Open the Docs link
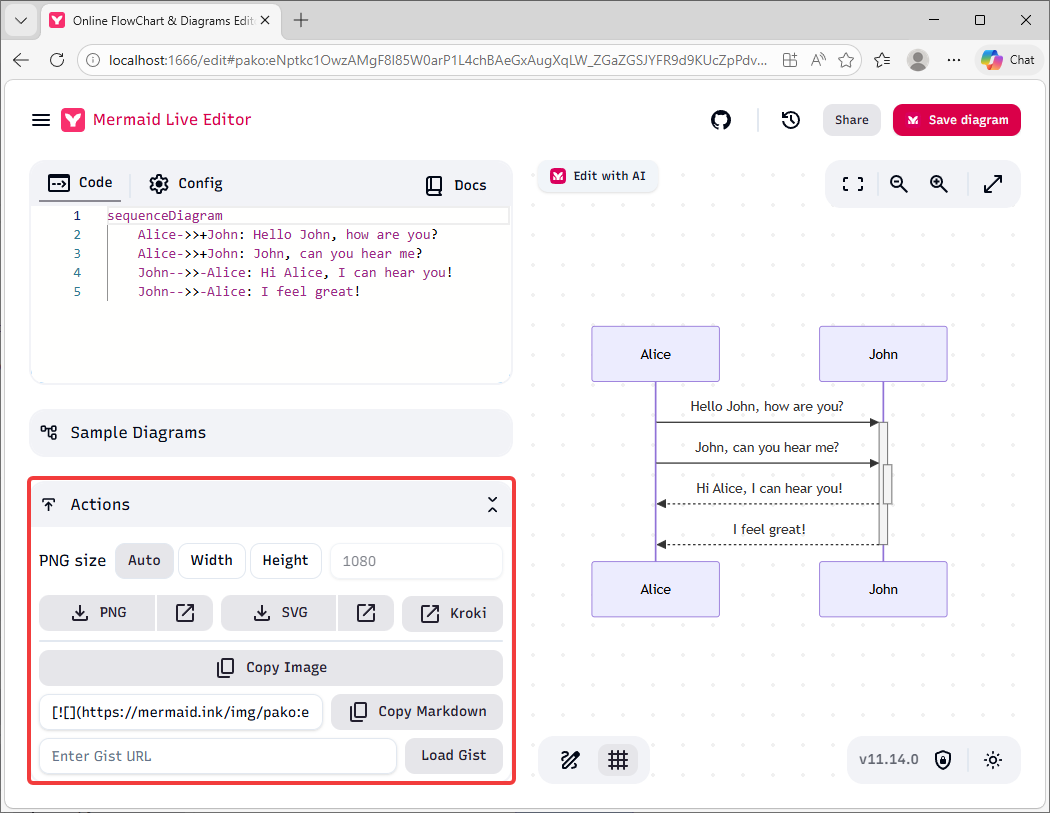Viewport: 1050px width, 813px height. 456,186
